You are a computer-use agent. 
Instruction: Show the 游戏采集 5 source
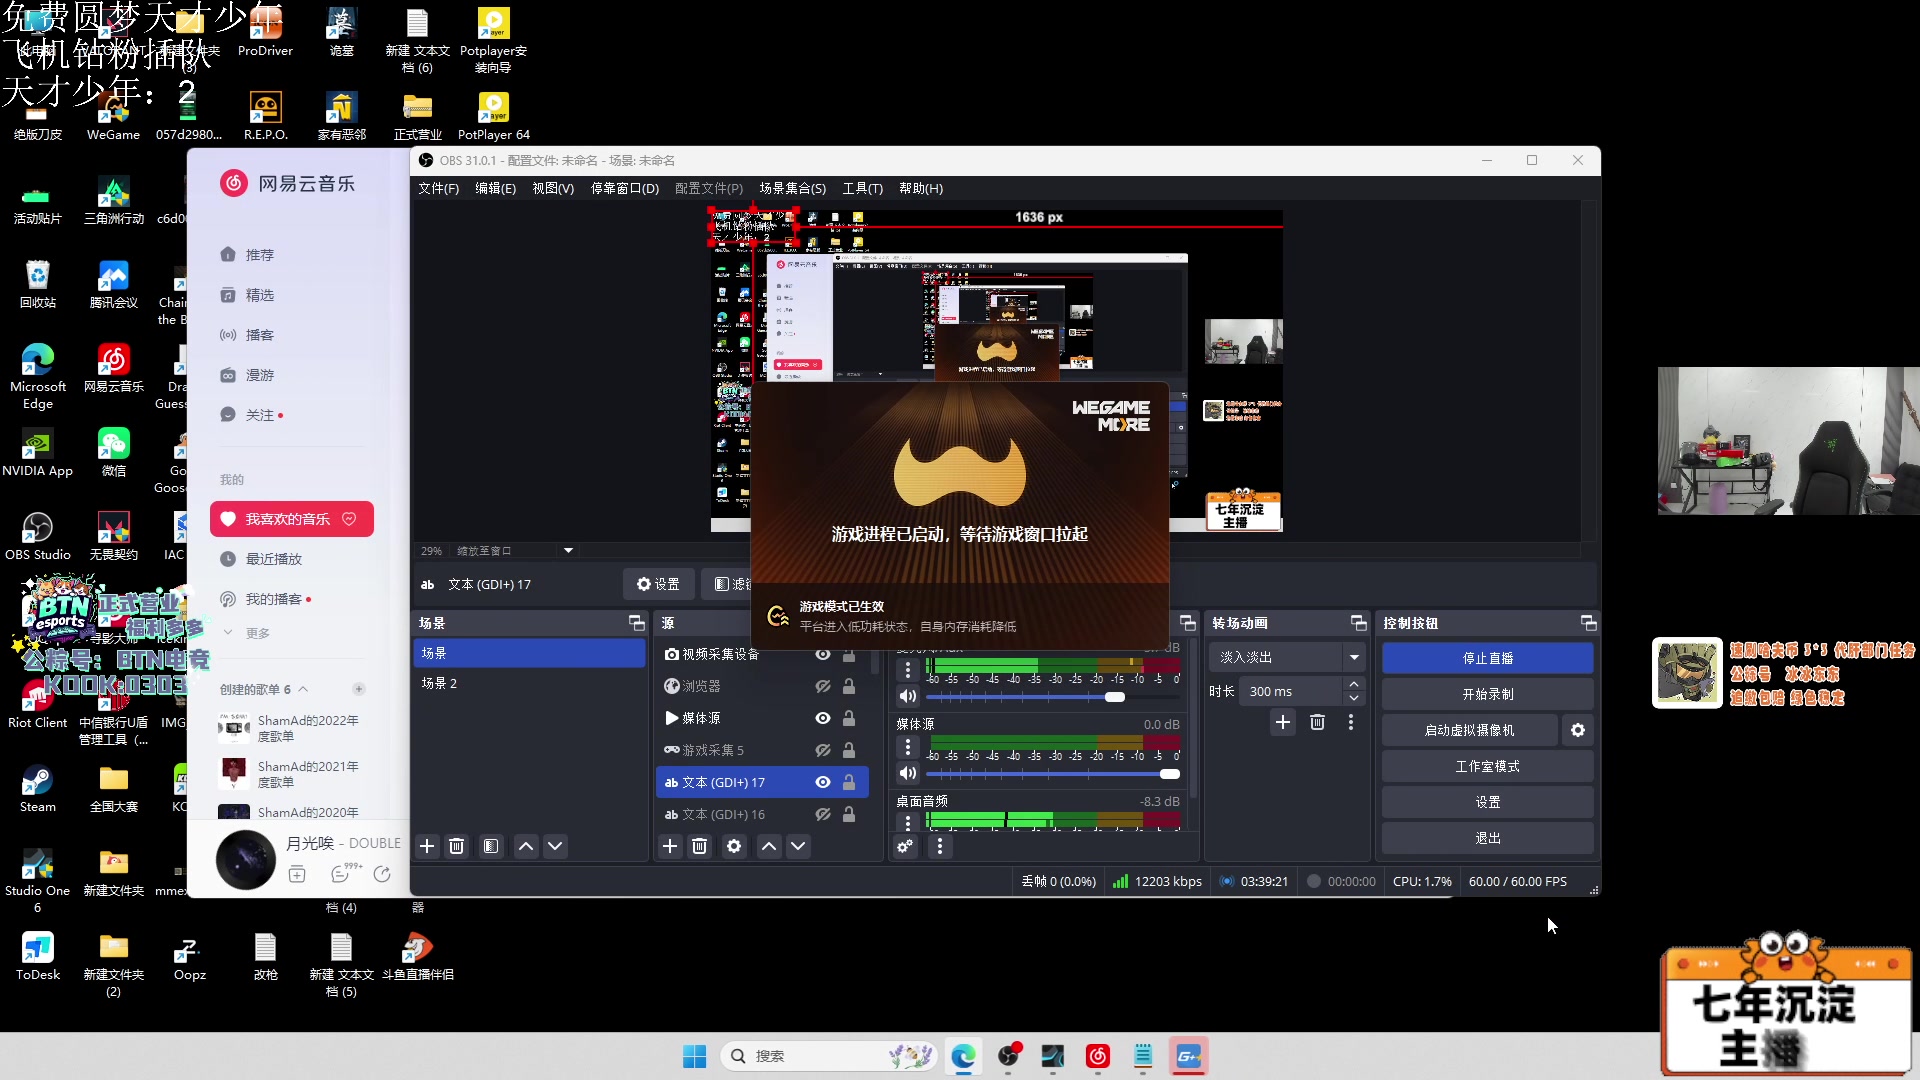tap(823, 750)
